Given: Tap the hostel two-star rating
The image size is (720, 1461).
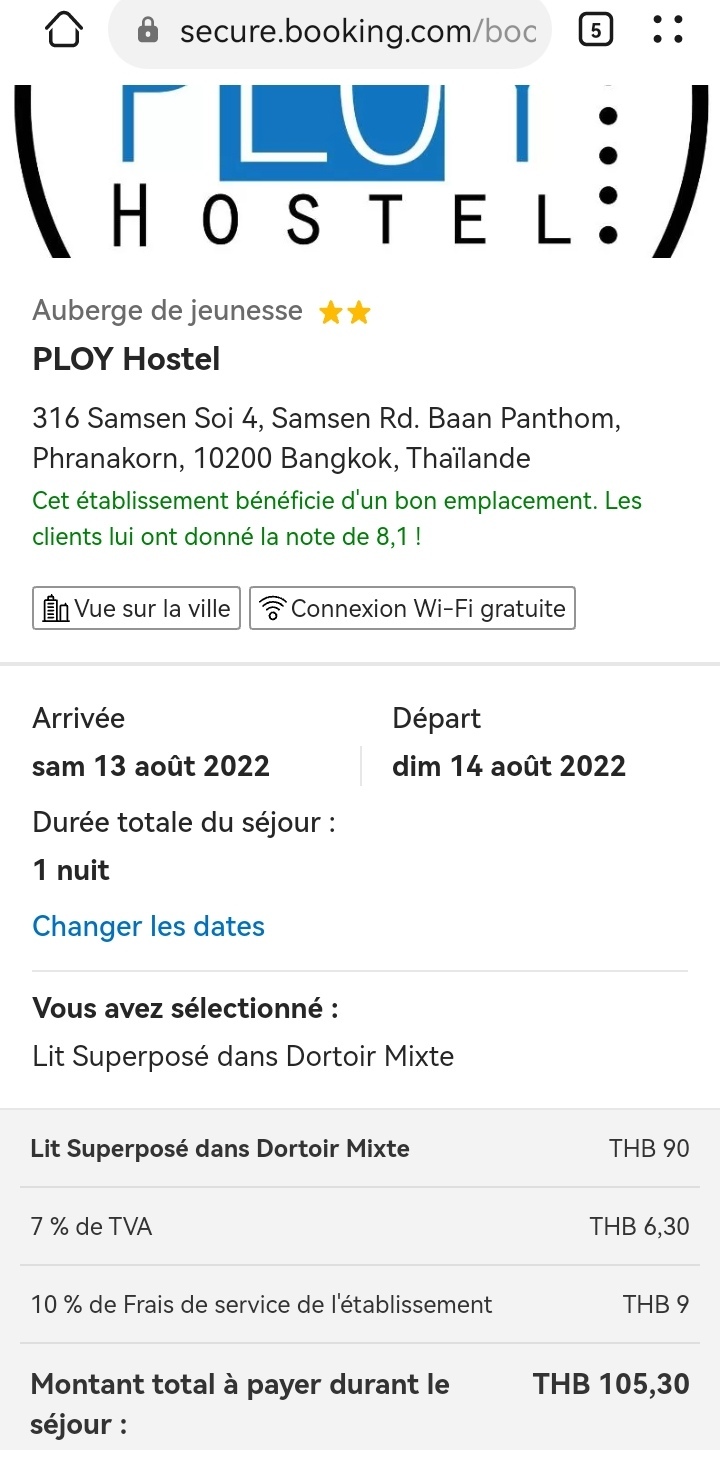Looking at the screenshot, I should point(345,313).
